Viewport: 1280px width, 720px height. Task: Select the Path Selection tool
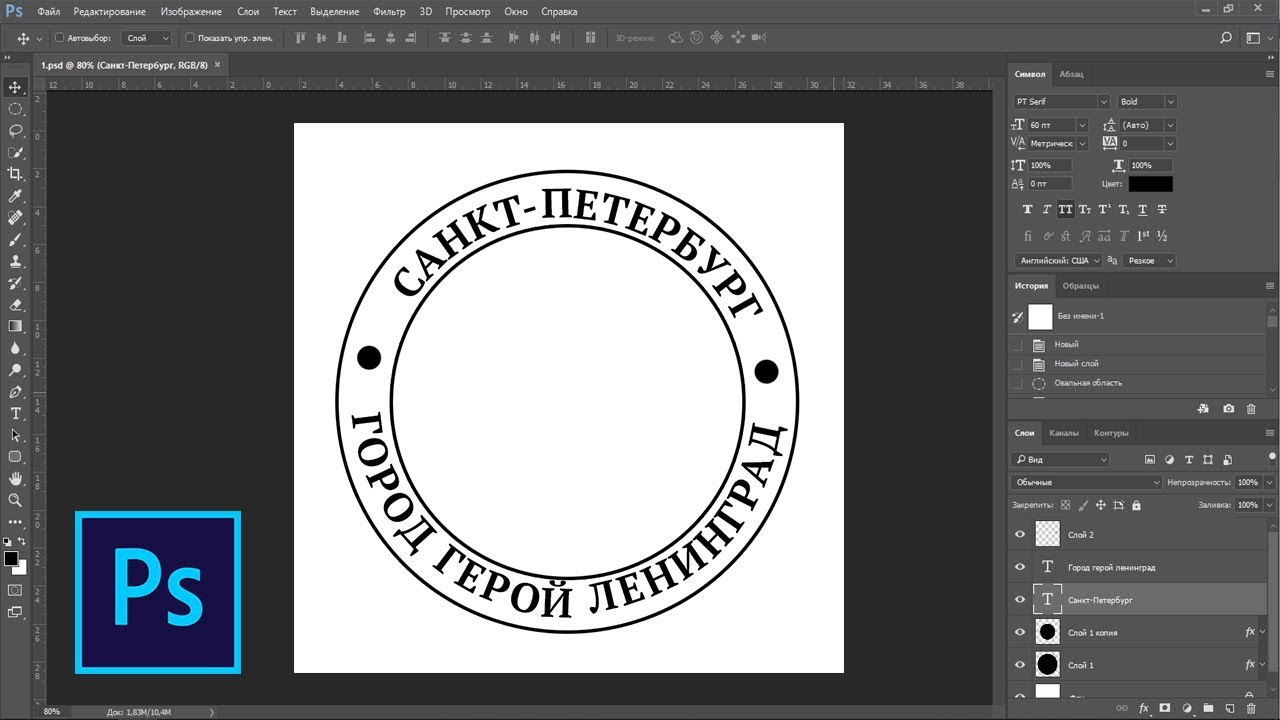(x=15, y=436)
